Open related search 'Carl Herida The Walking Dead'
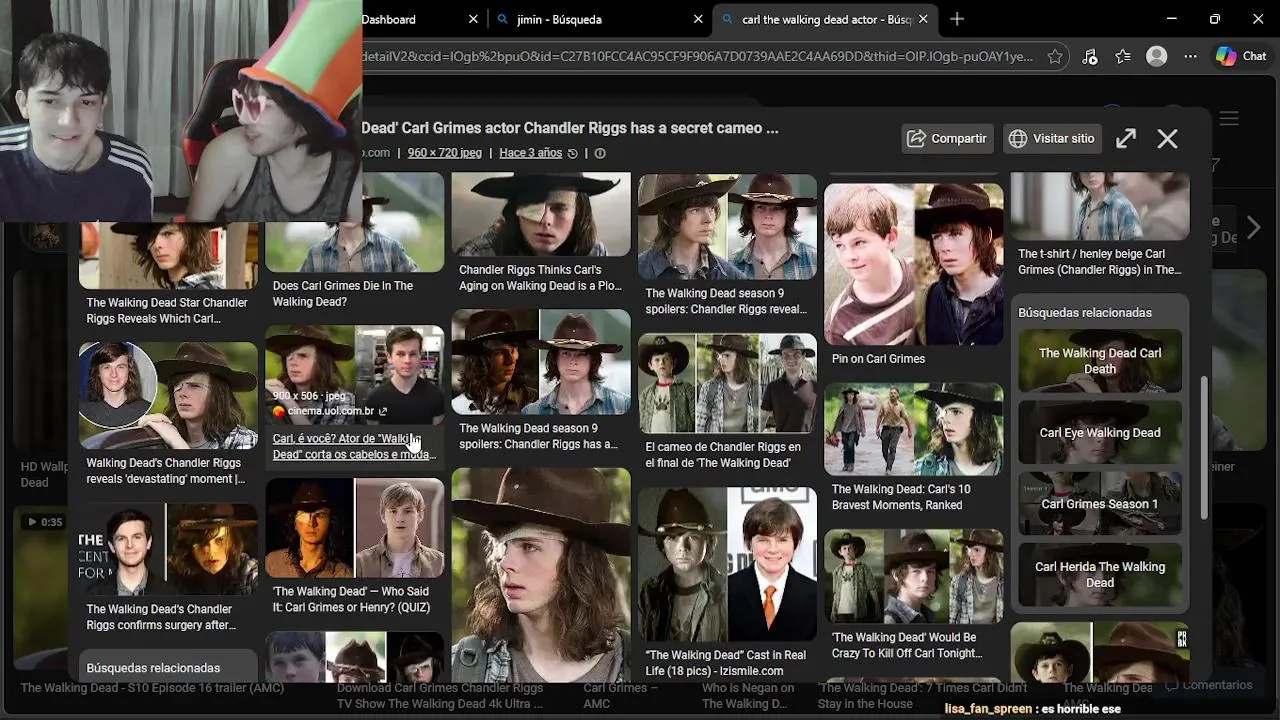 1100,575
